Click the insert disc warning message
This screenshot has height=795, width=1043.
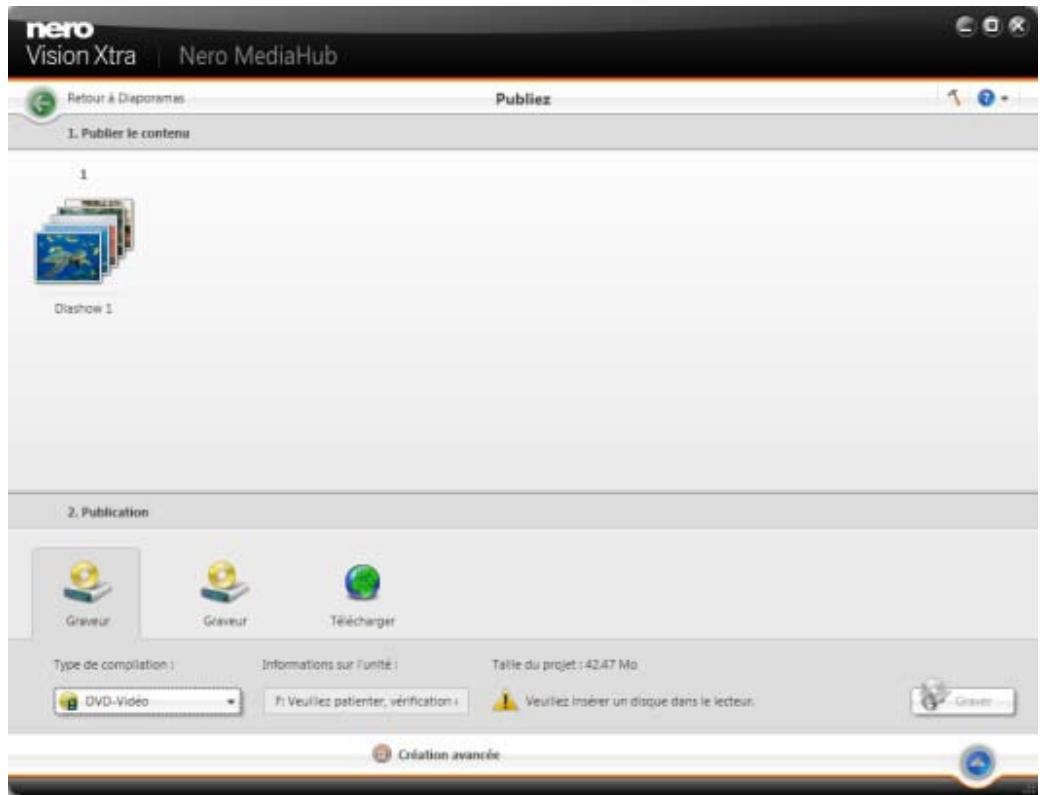[640, 701]
